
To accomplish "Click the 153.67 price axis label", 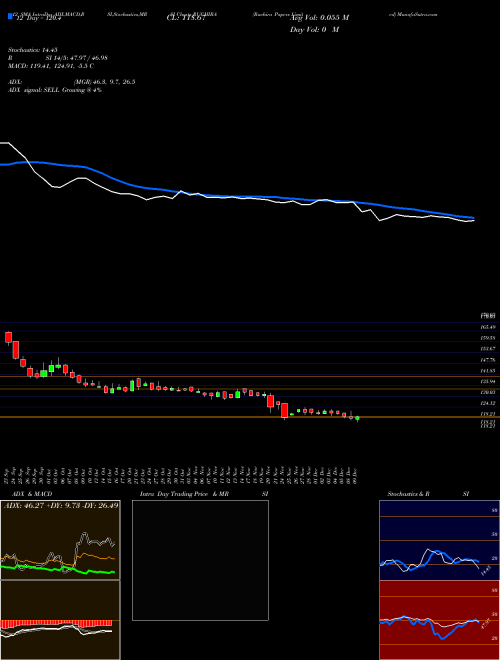I will tap(489, 349).
